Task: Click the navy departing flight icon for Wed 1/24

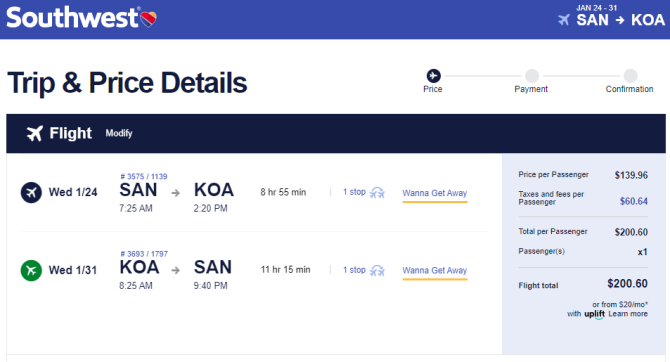Action: click(x=31, y=192)
